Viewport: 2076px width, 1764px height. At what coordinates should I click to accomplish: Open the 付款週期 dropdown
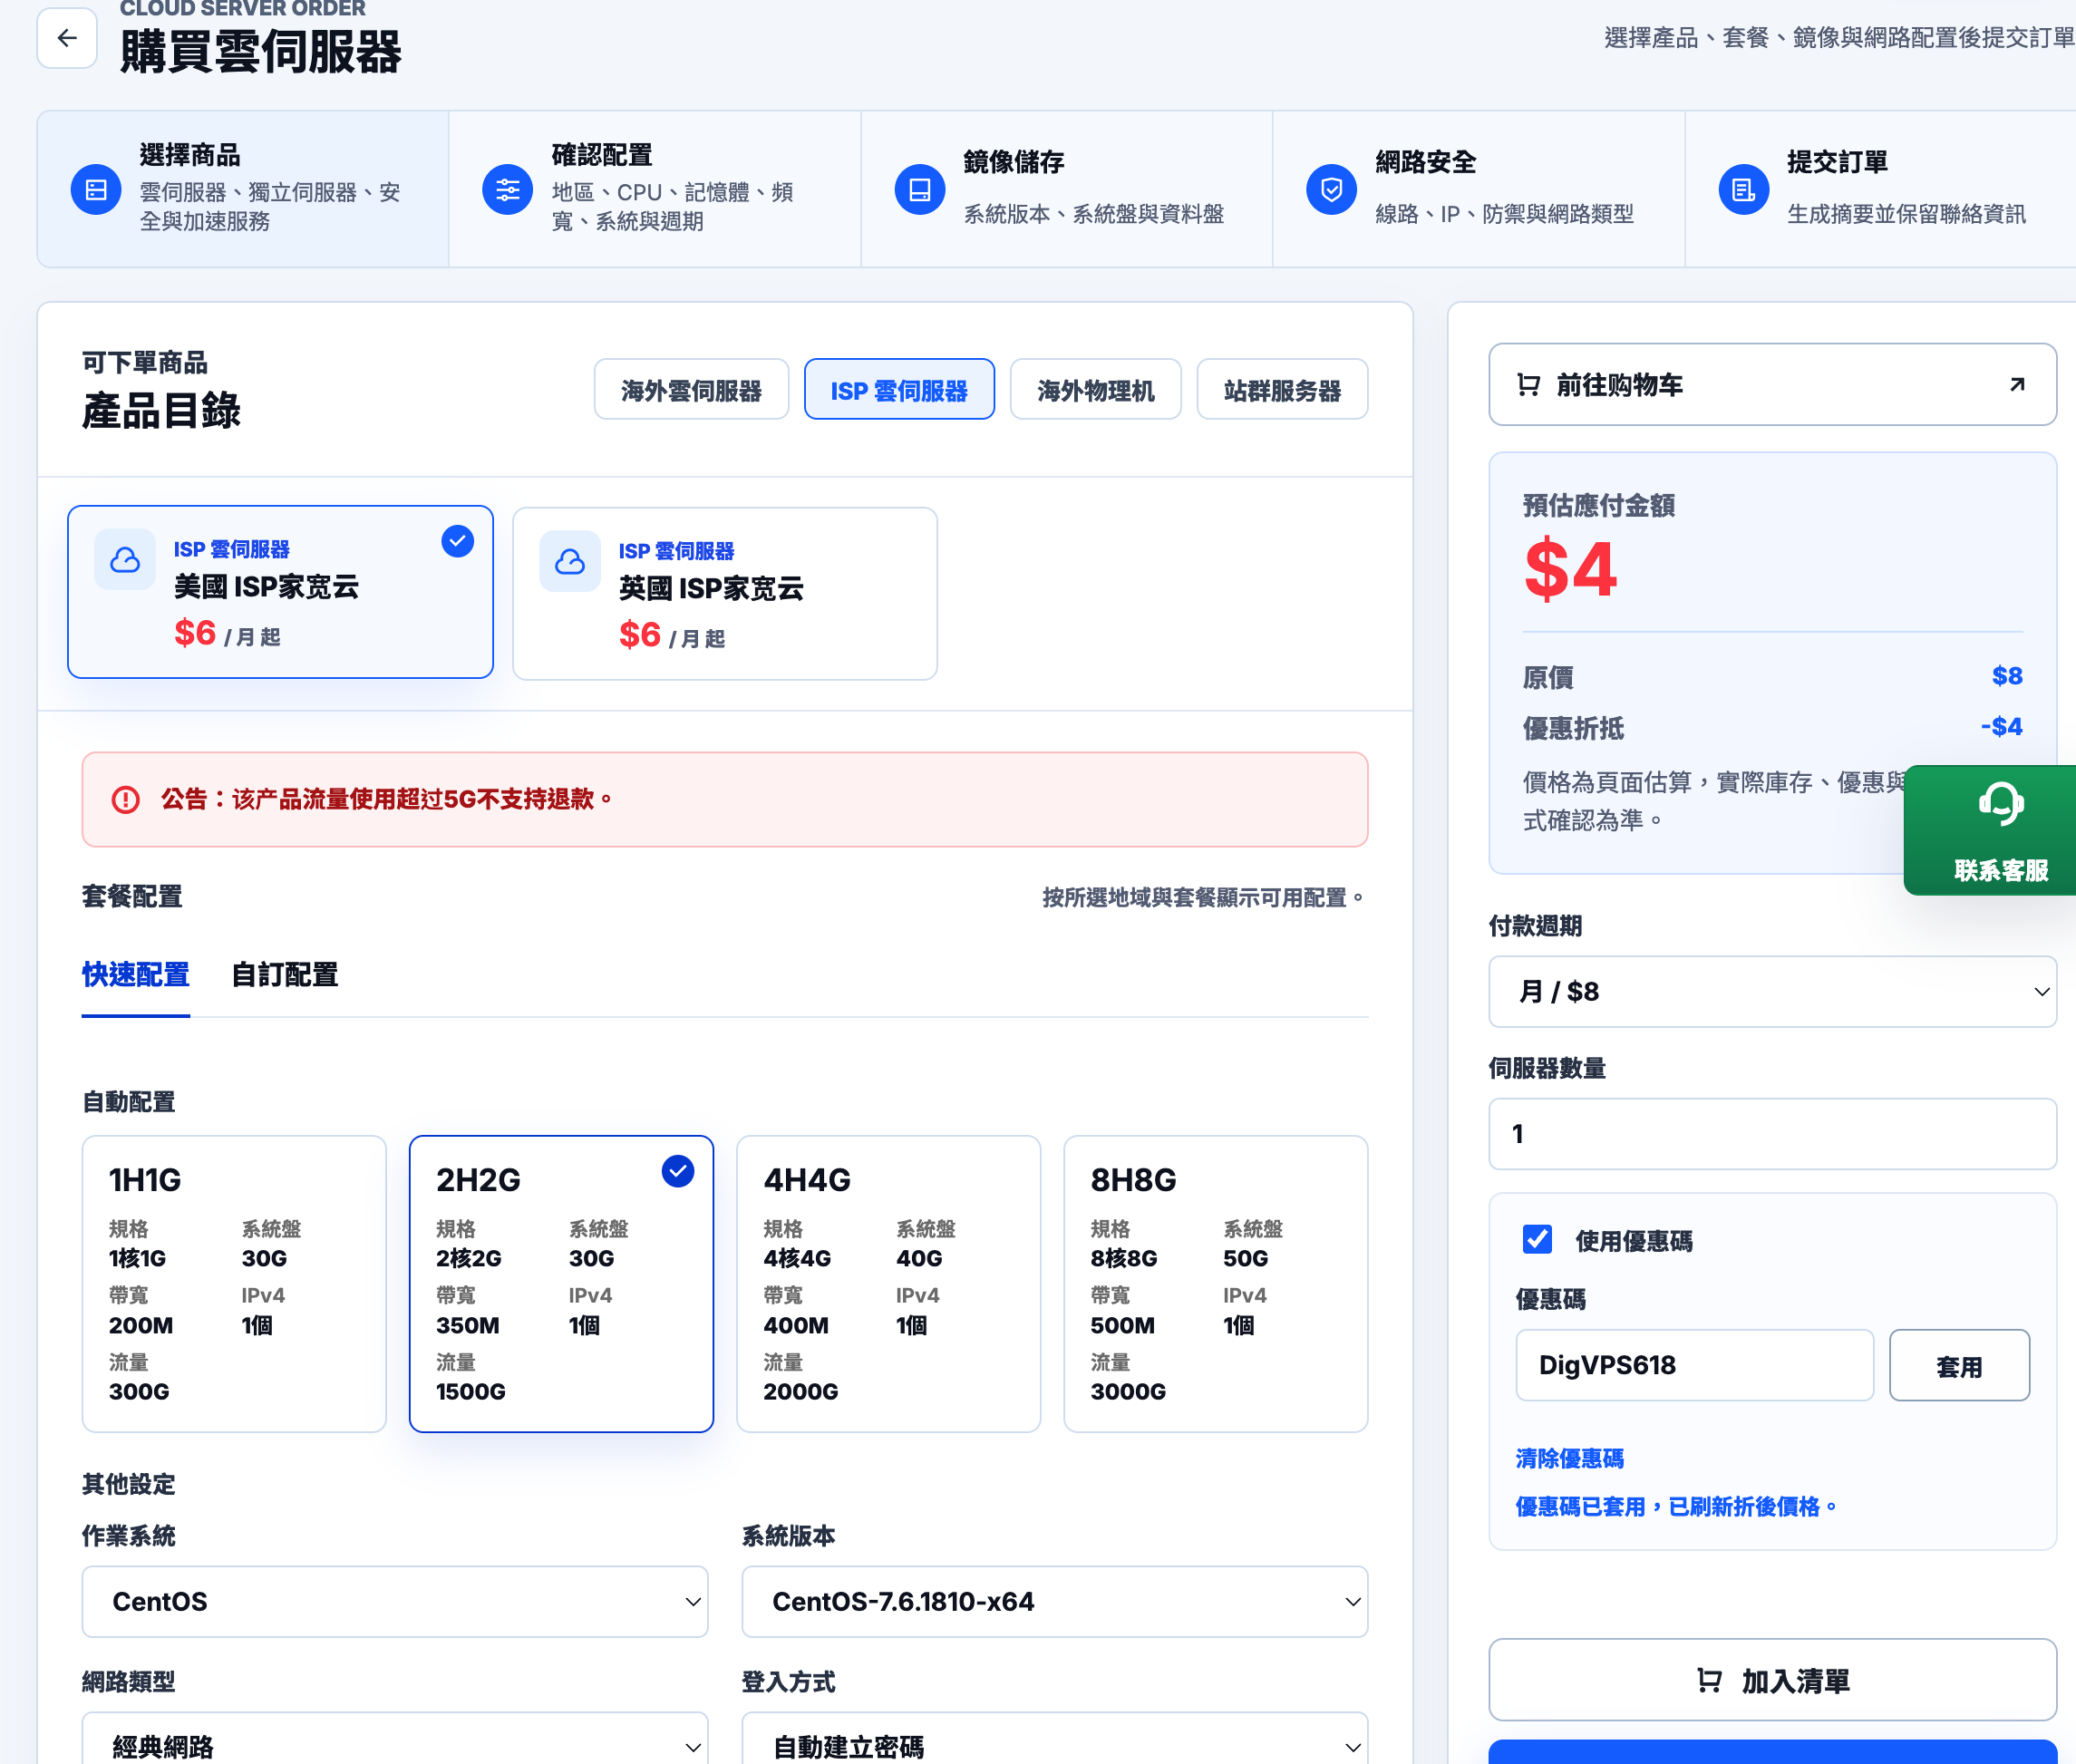point(1772,991)
